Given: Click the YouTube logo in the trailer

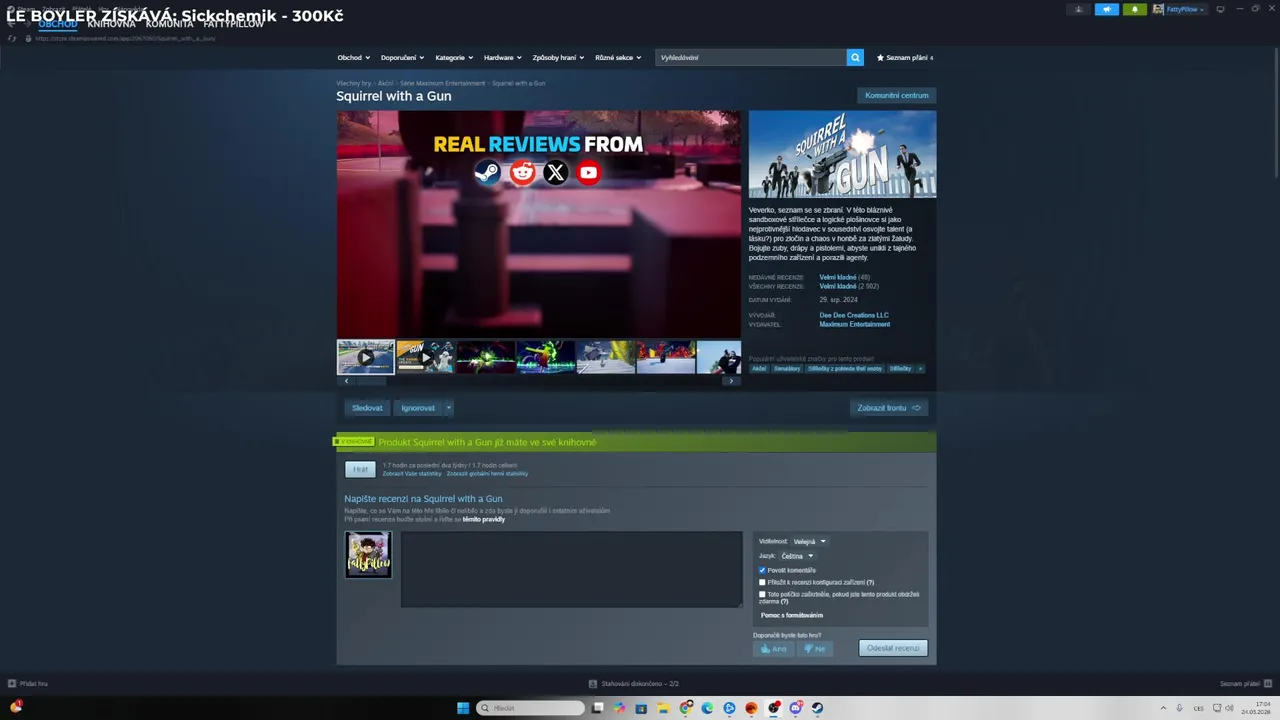Looking at the screenshot, I should (589, 172).
